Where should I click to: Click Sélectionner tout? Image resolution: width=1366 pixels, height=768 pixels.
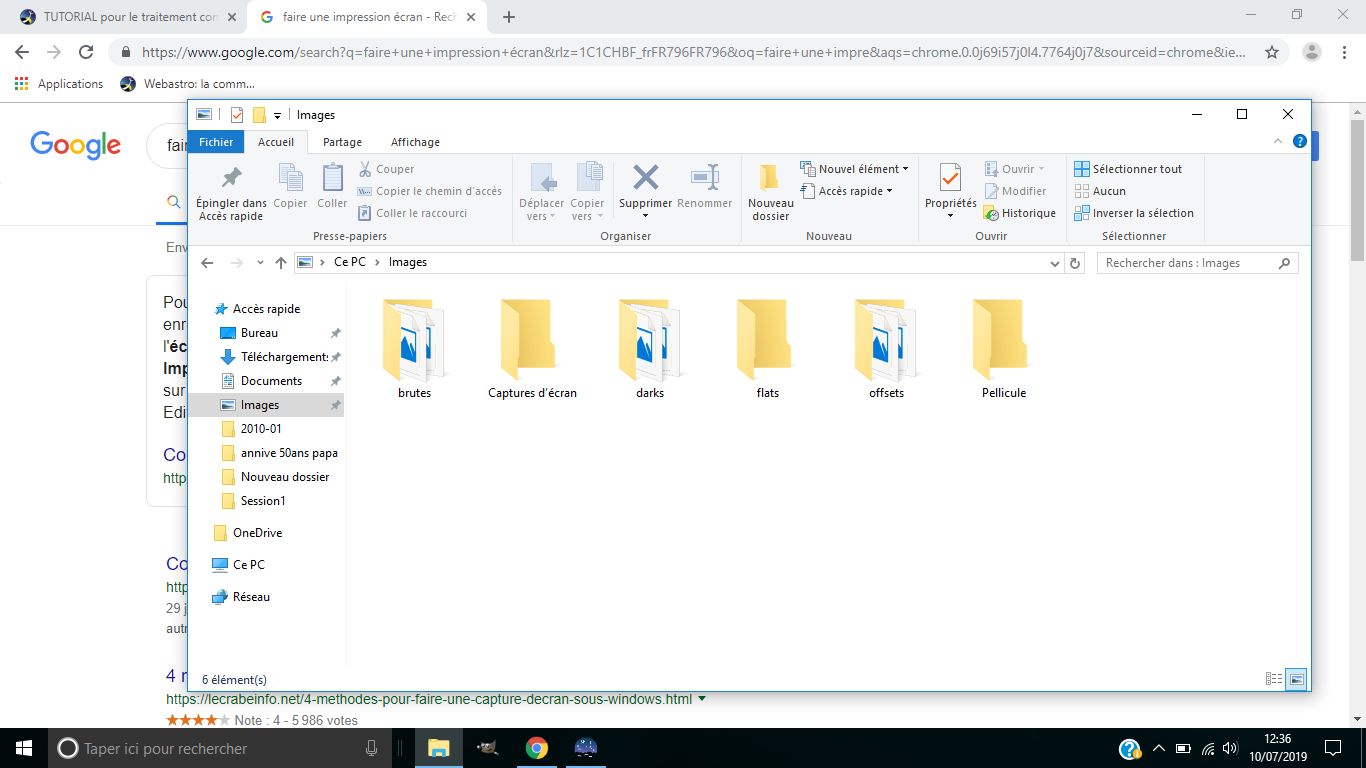pyautogui.click(x=1128, y=169)
